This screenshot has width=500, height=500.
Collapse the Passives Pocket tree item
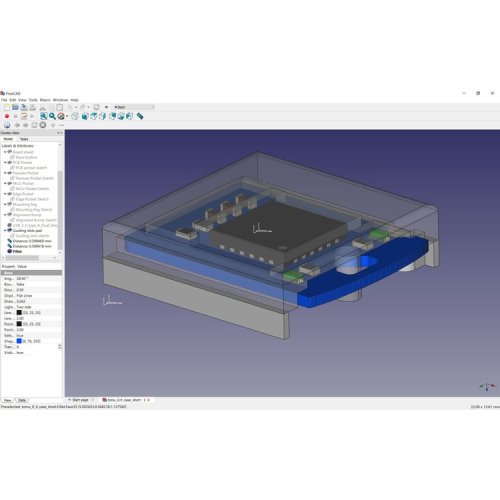5,173
